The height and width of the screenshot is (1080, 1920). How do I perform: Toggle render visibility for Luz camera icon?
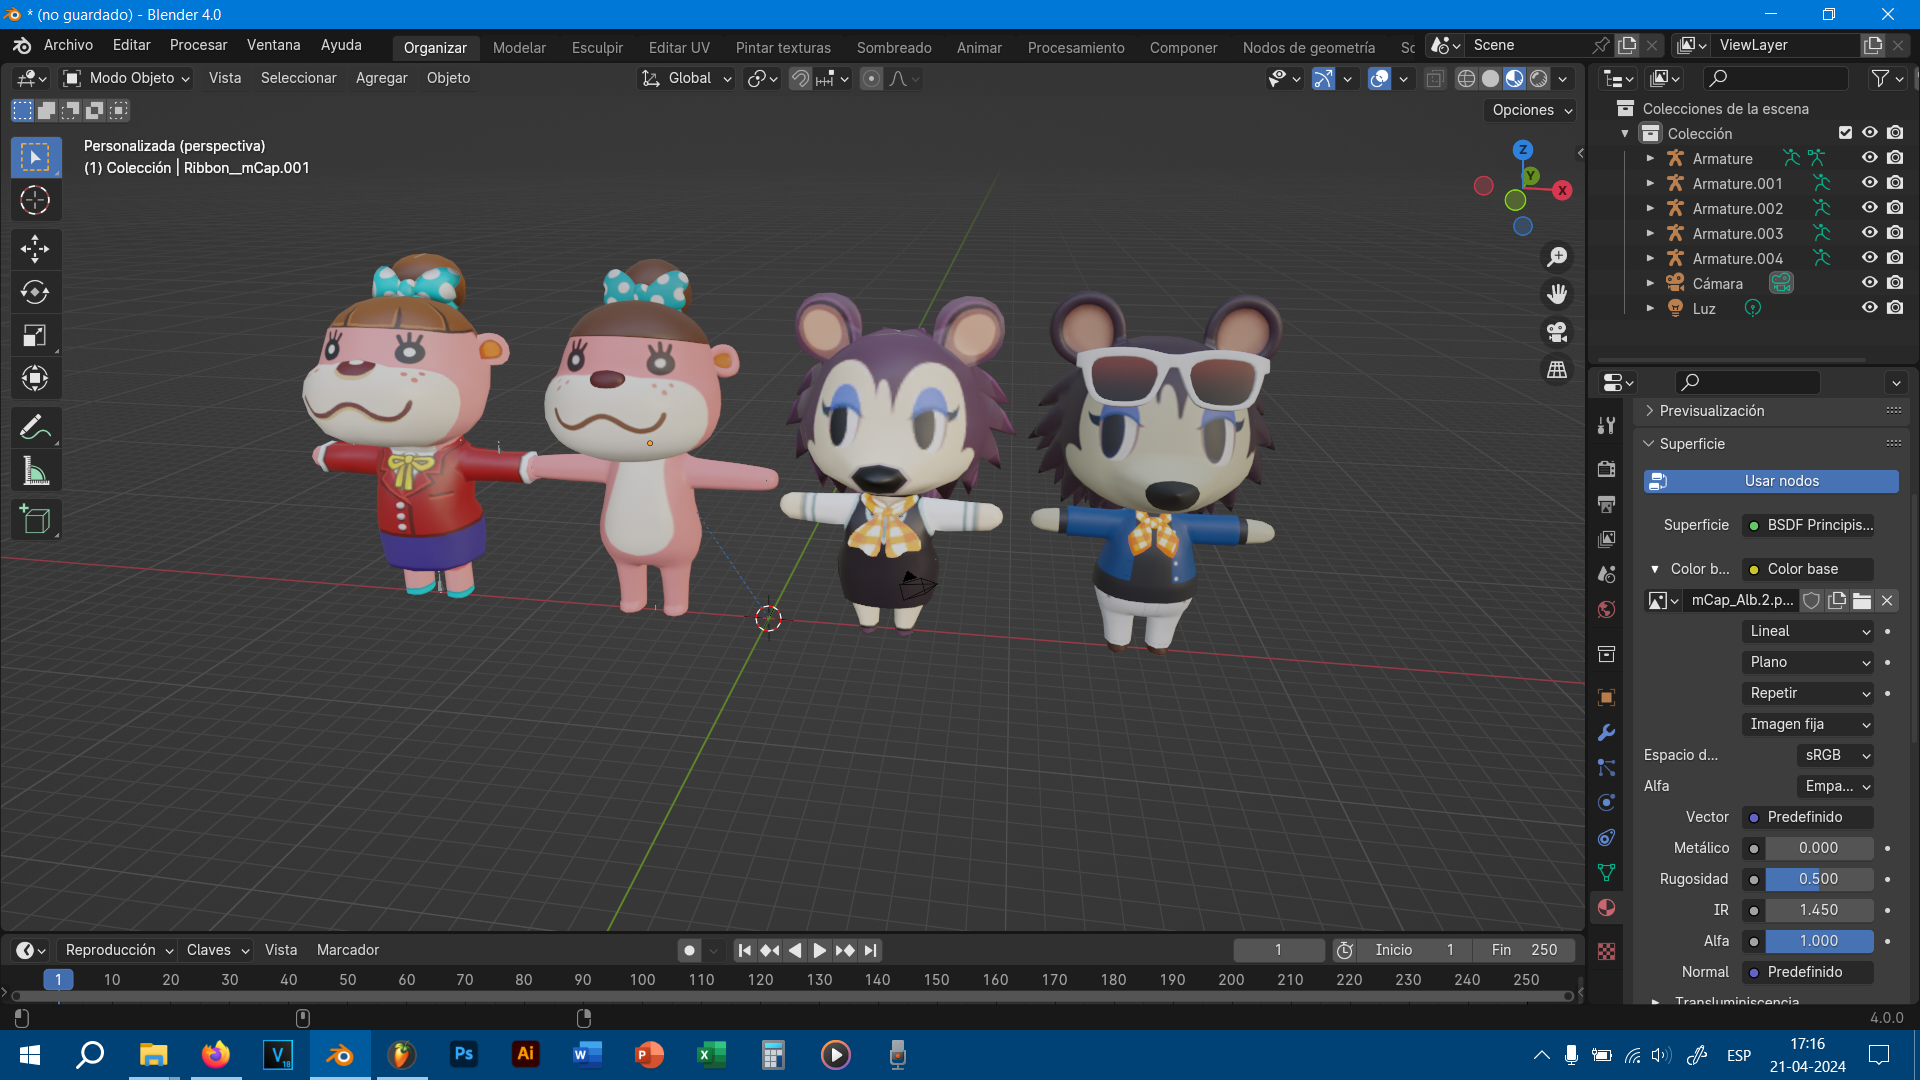point(1895,308)
